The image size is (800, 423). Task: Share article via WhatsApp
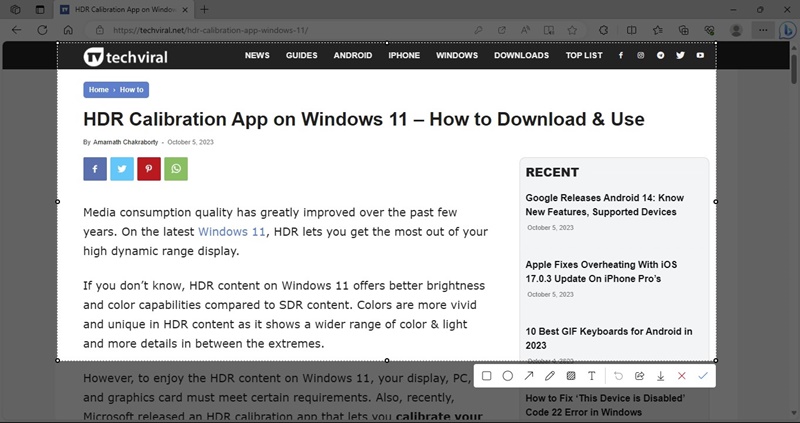(176, 169)
